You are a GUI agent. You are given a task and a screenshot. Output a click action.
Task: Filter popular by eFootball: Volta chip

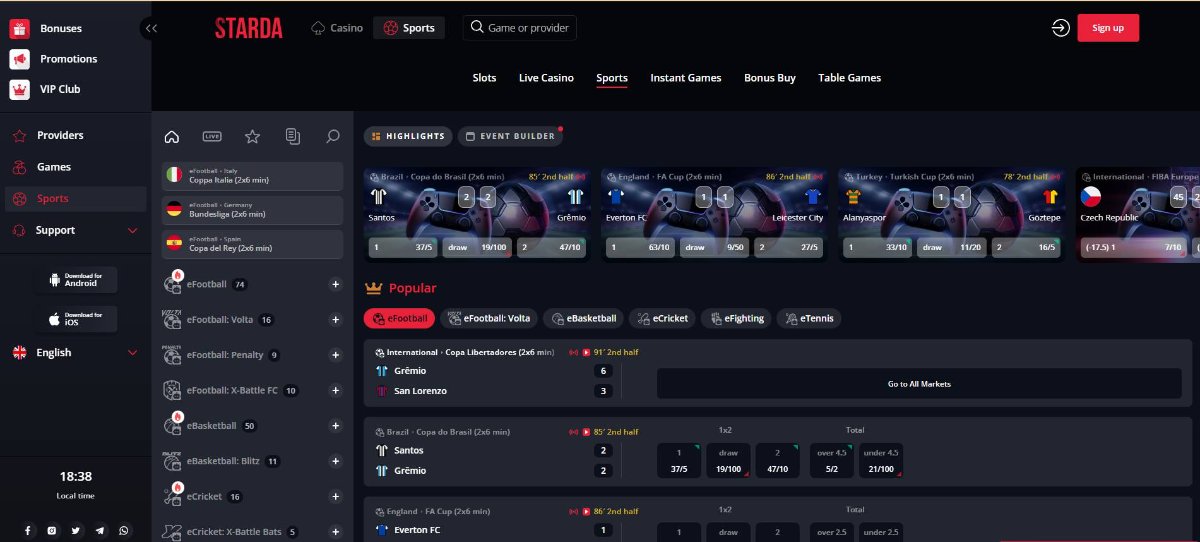pos(489,318)
